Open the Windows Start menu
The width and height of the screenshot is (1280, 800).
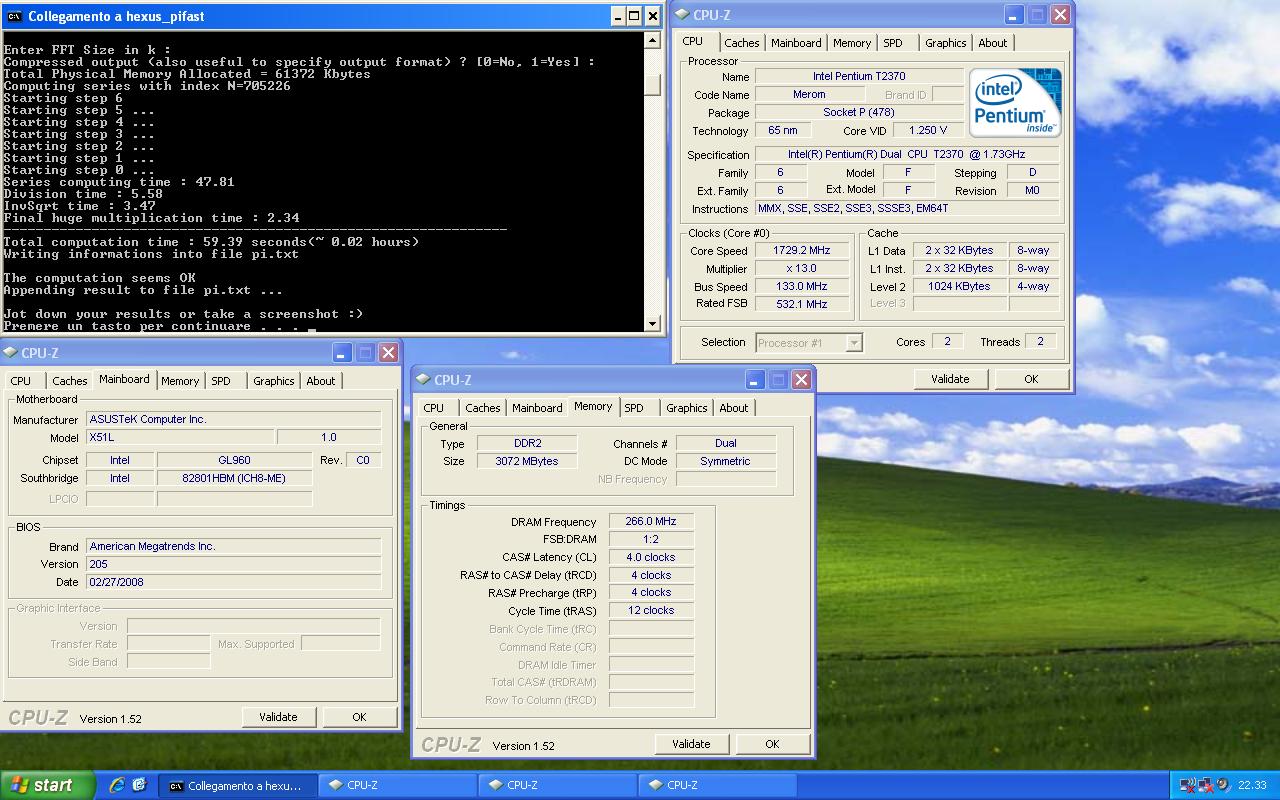click(46, 785)
